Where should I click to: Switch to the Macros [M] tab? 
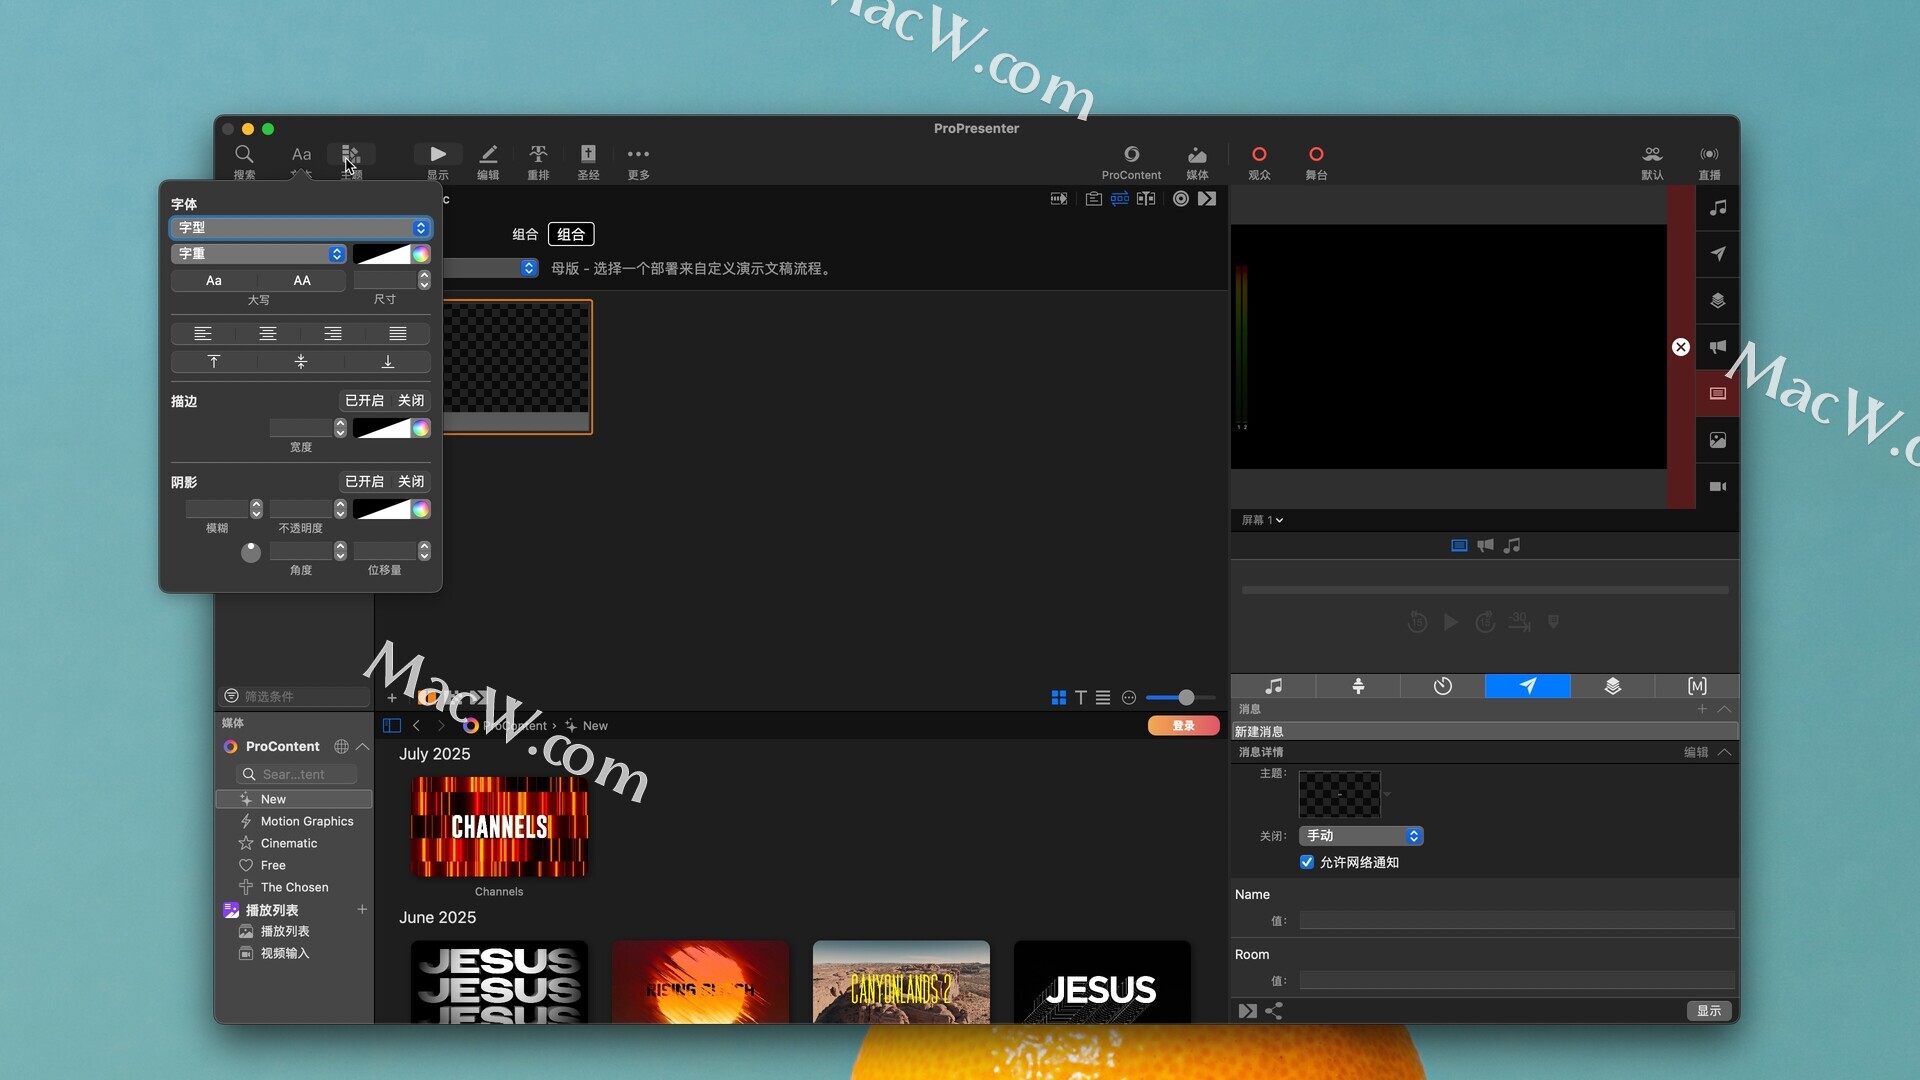point(1697,686)
